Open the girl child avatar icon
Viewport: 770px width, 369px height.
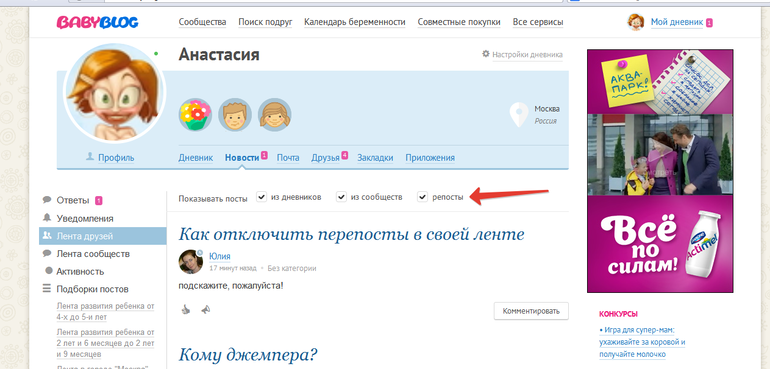(x=275, y=114)
